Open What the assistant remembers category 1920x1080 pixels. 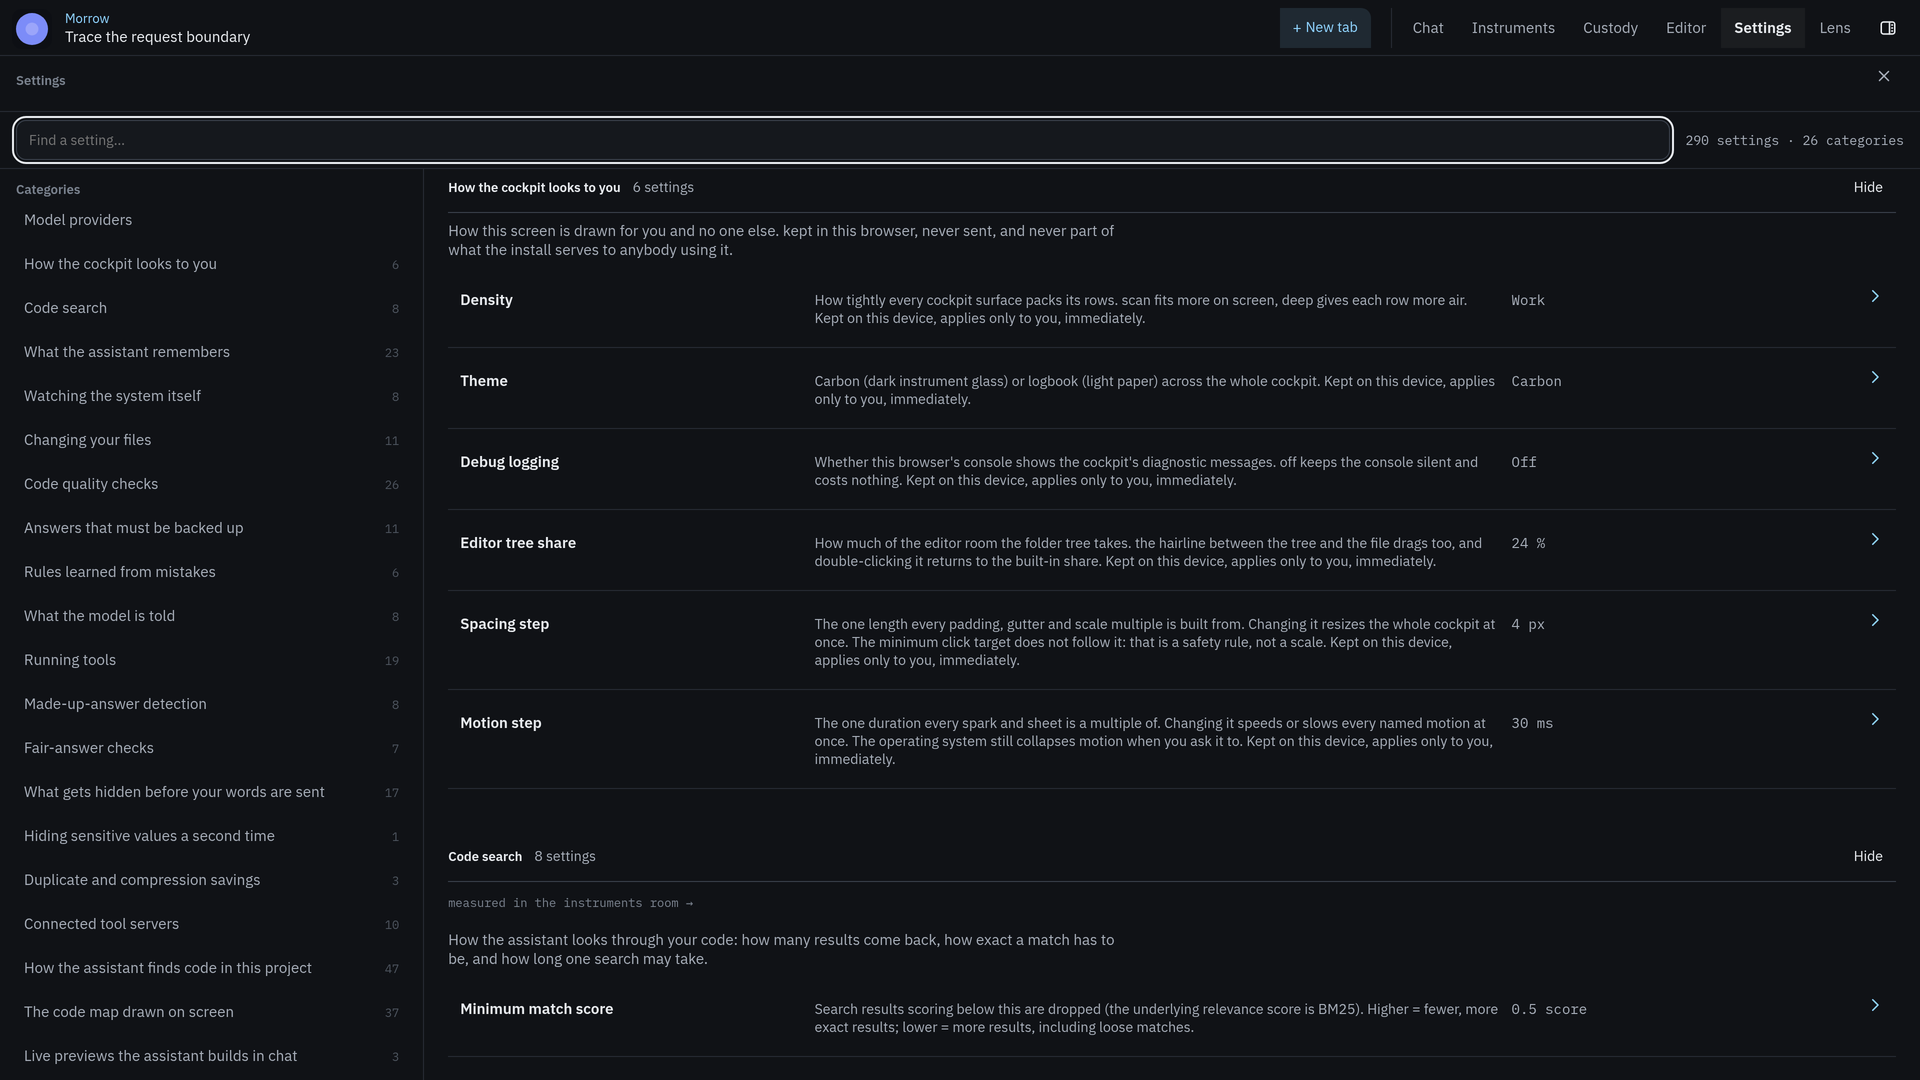[x=211, y=352]
